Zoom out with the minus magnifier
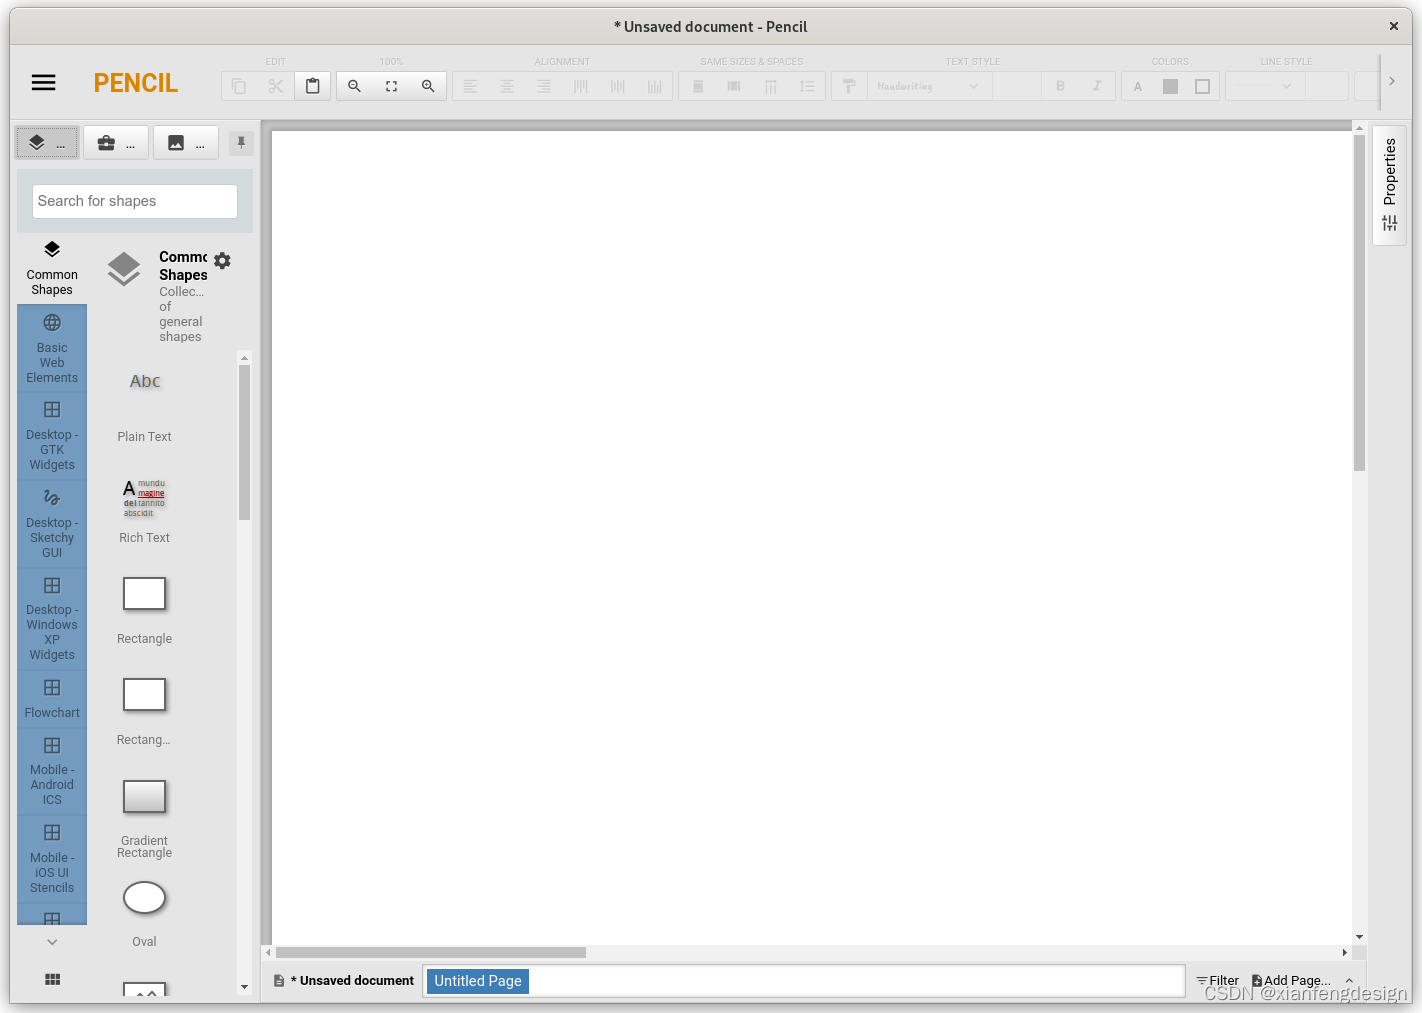This screenshot has height=1013, width=1422. pos(354,86)
